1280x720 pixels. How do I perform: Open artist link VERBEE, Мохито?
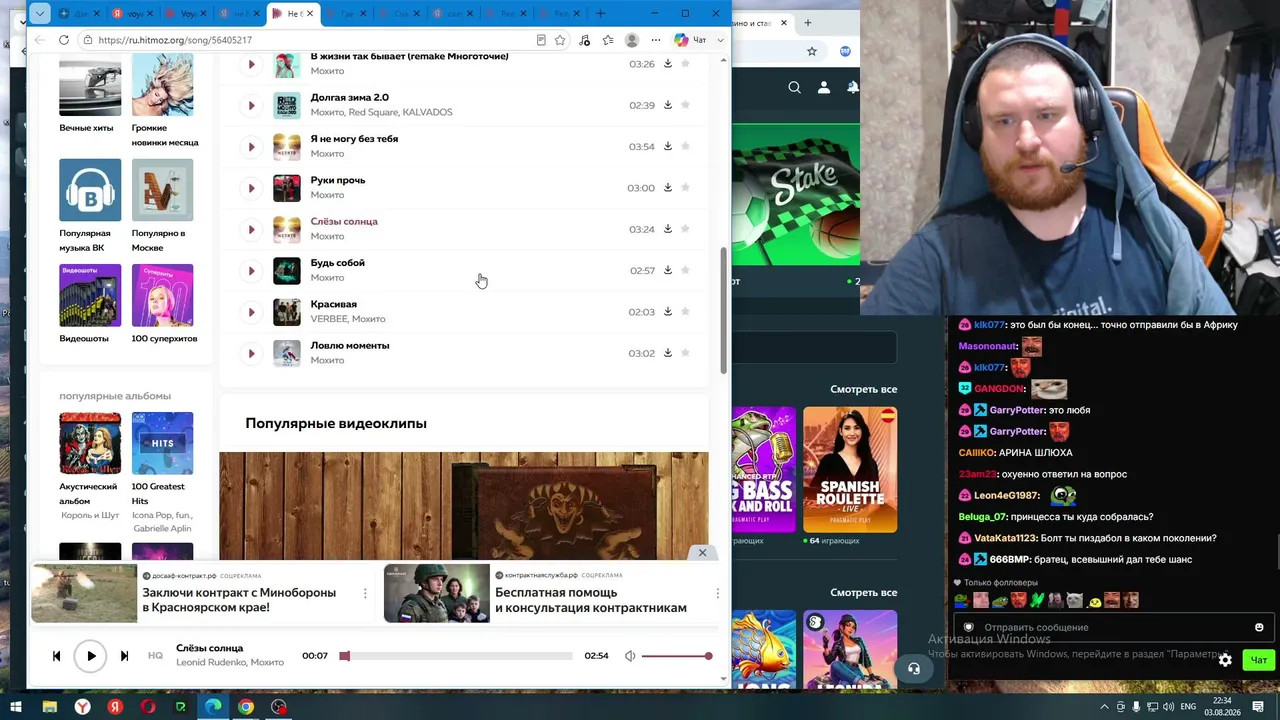click(348, 319)
